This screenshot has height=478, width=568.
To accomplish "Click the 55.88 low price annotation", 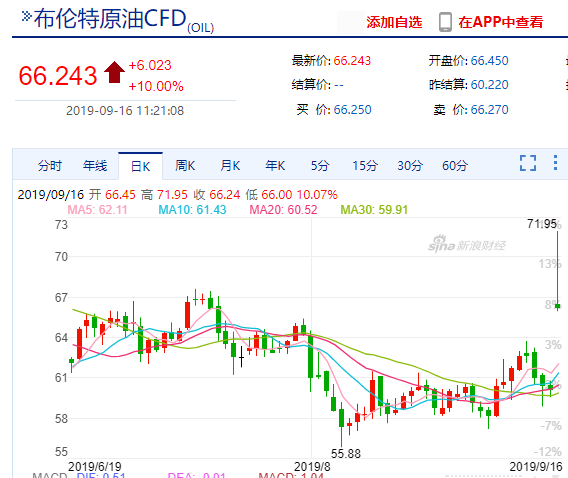I will tap(346, 454).
